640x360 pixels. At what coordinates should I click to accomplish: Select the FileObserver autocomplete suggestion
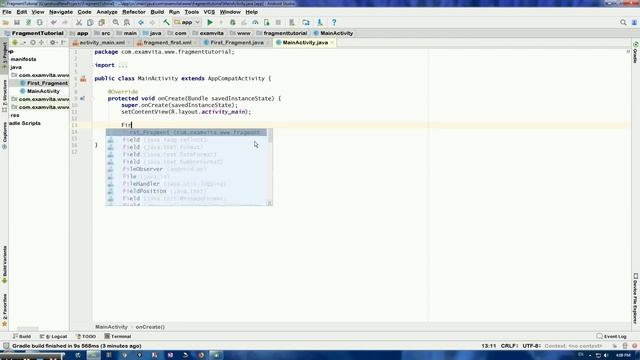pos(187,169)
